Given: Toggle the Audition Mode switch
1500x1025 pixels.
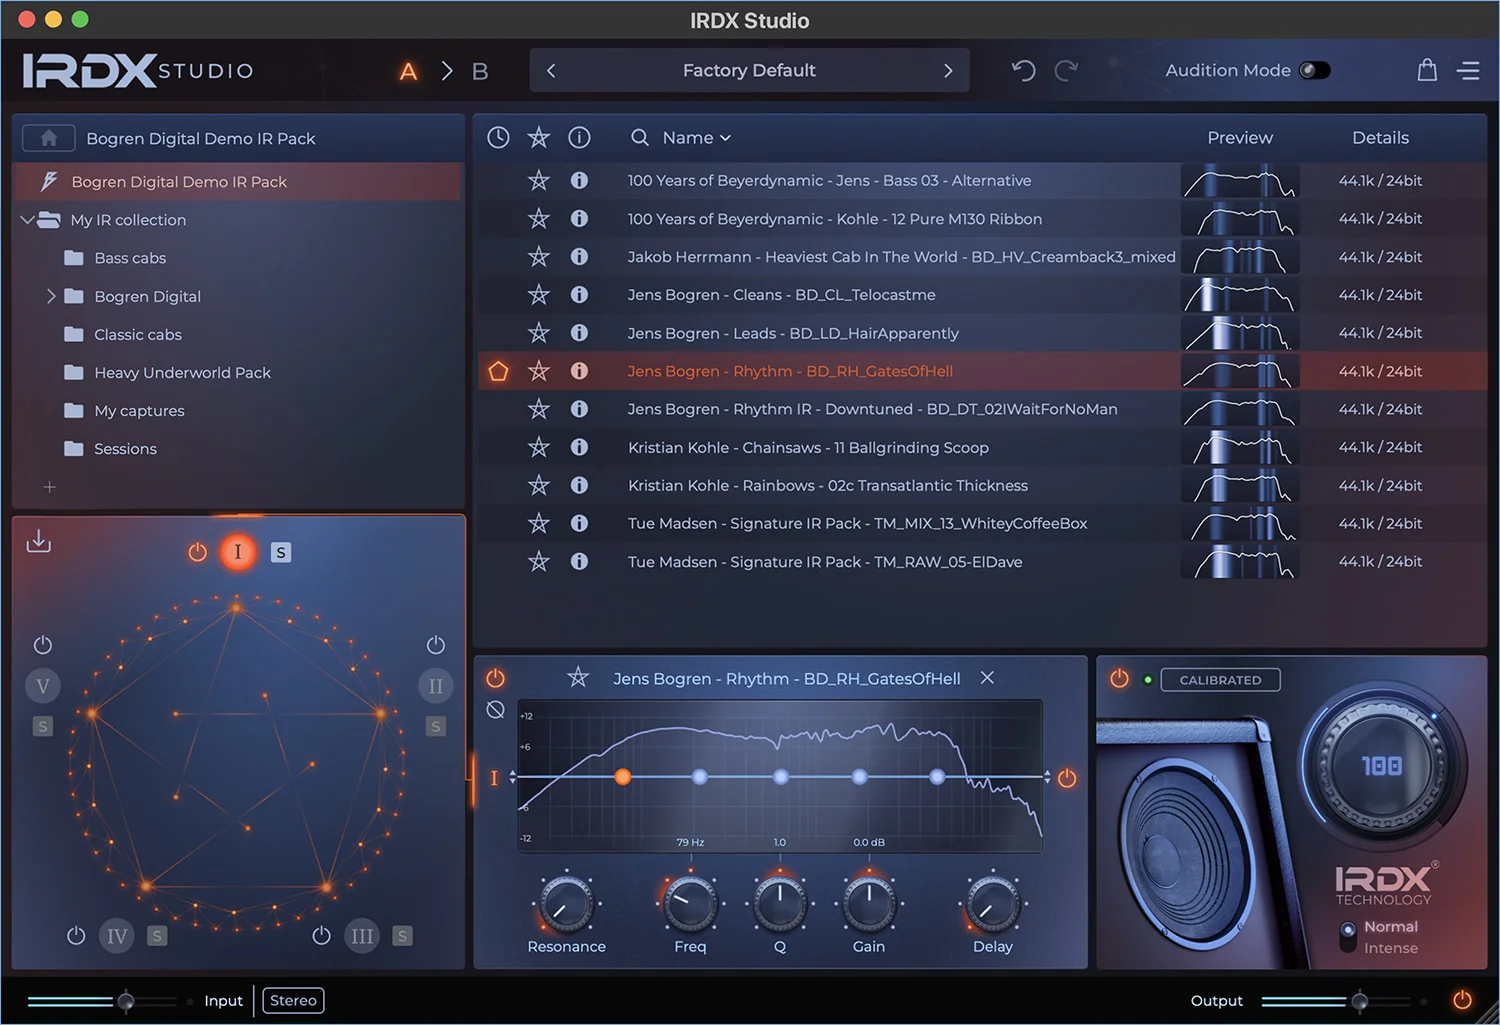Looking at the screenshot, I should tap(1314, 70).
